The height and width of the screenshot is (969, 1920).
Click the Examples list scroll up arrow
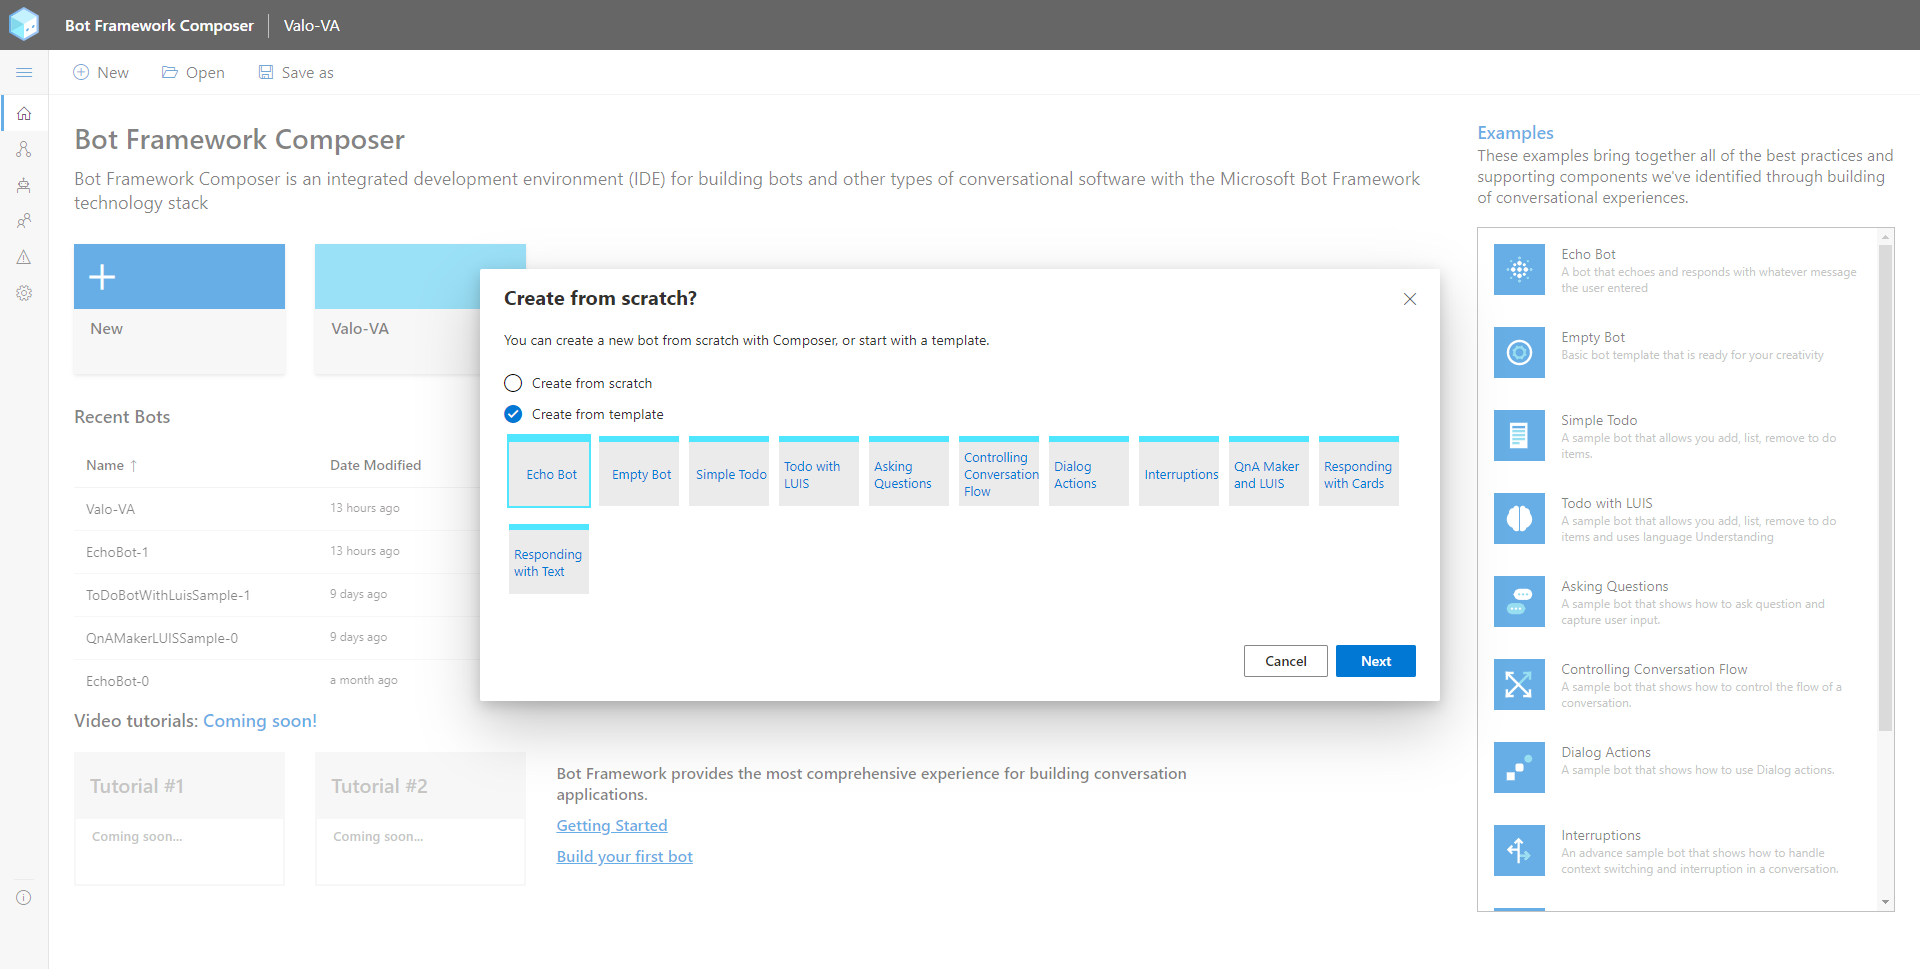[1885, 237]
